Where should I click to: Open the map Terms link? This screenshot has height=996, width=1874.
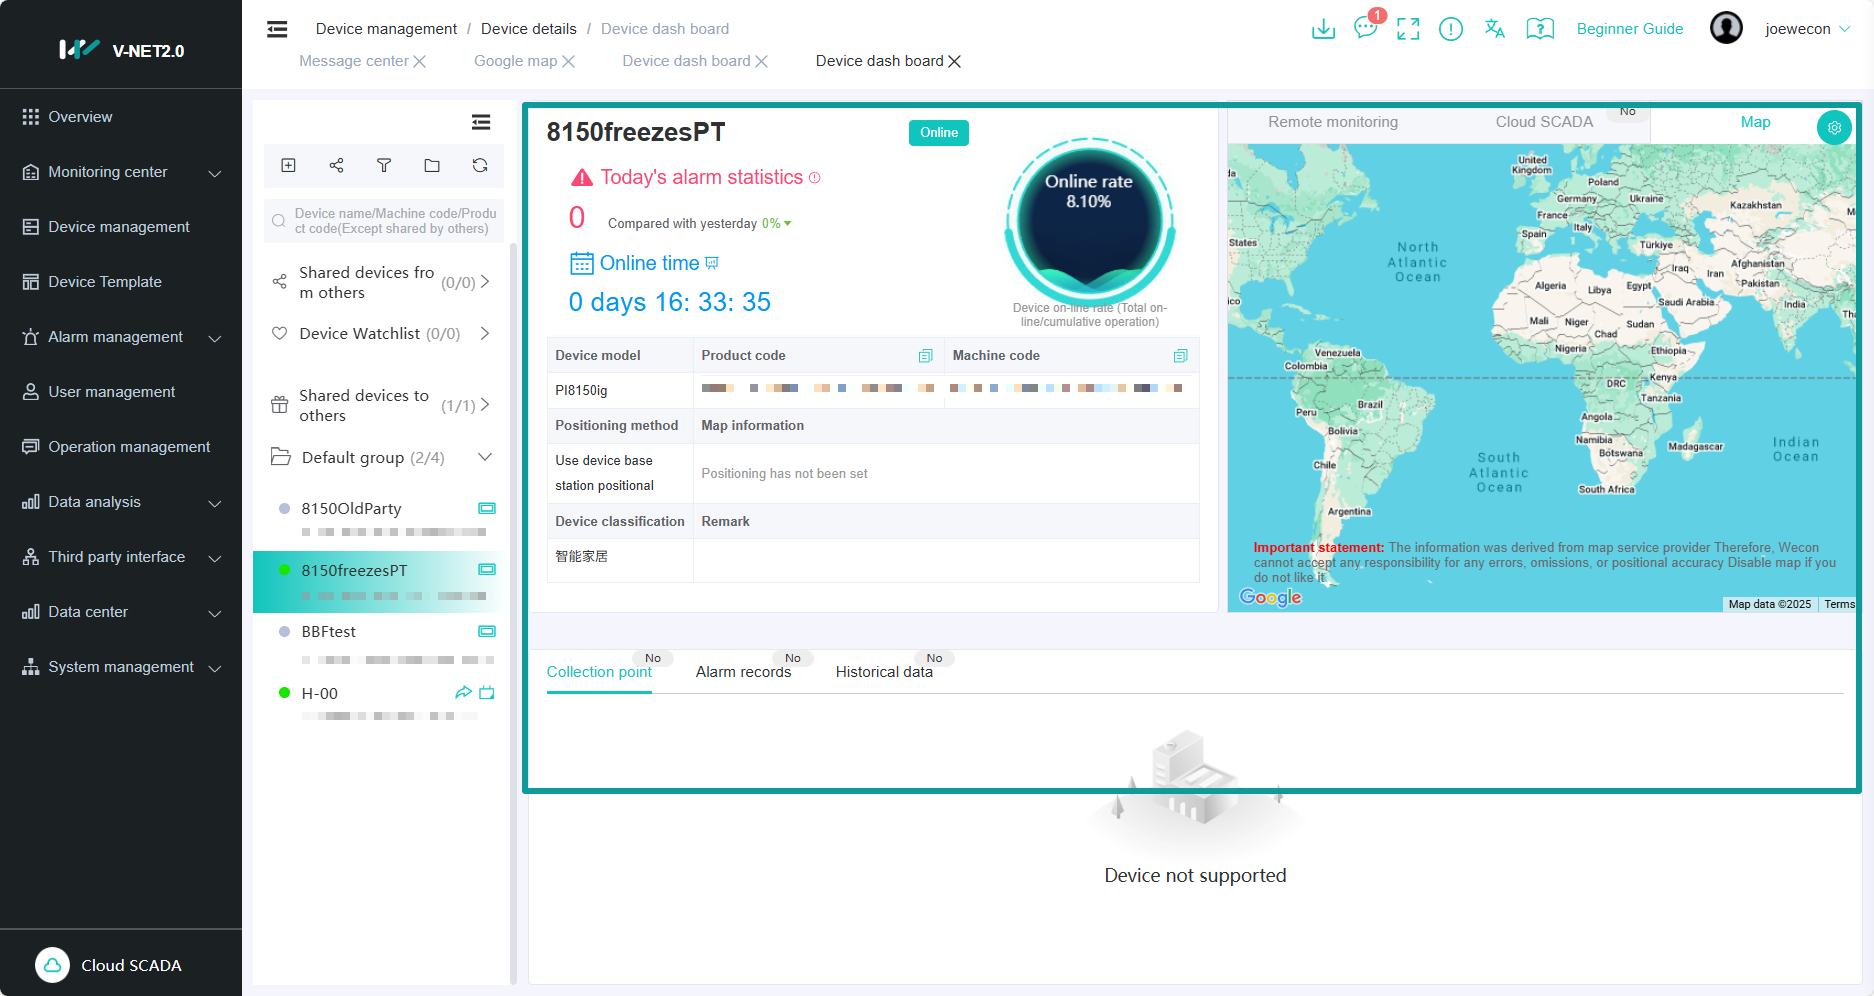[x=1839, y=604]
